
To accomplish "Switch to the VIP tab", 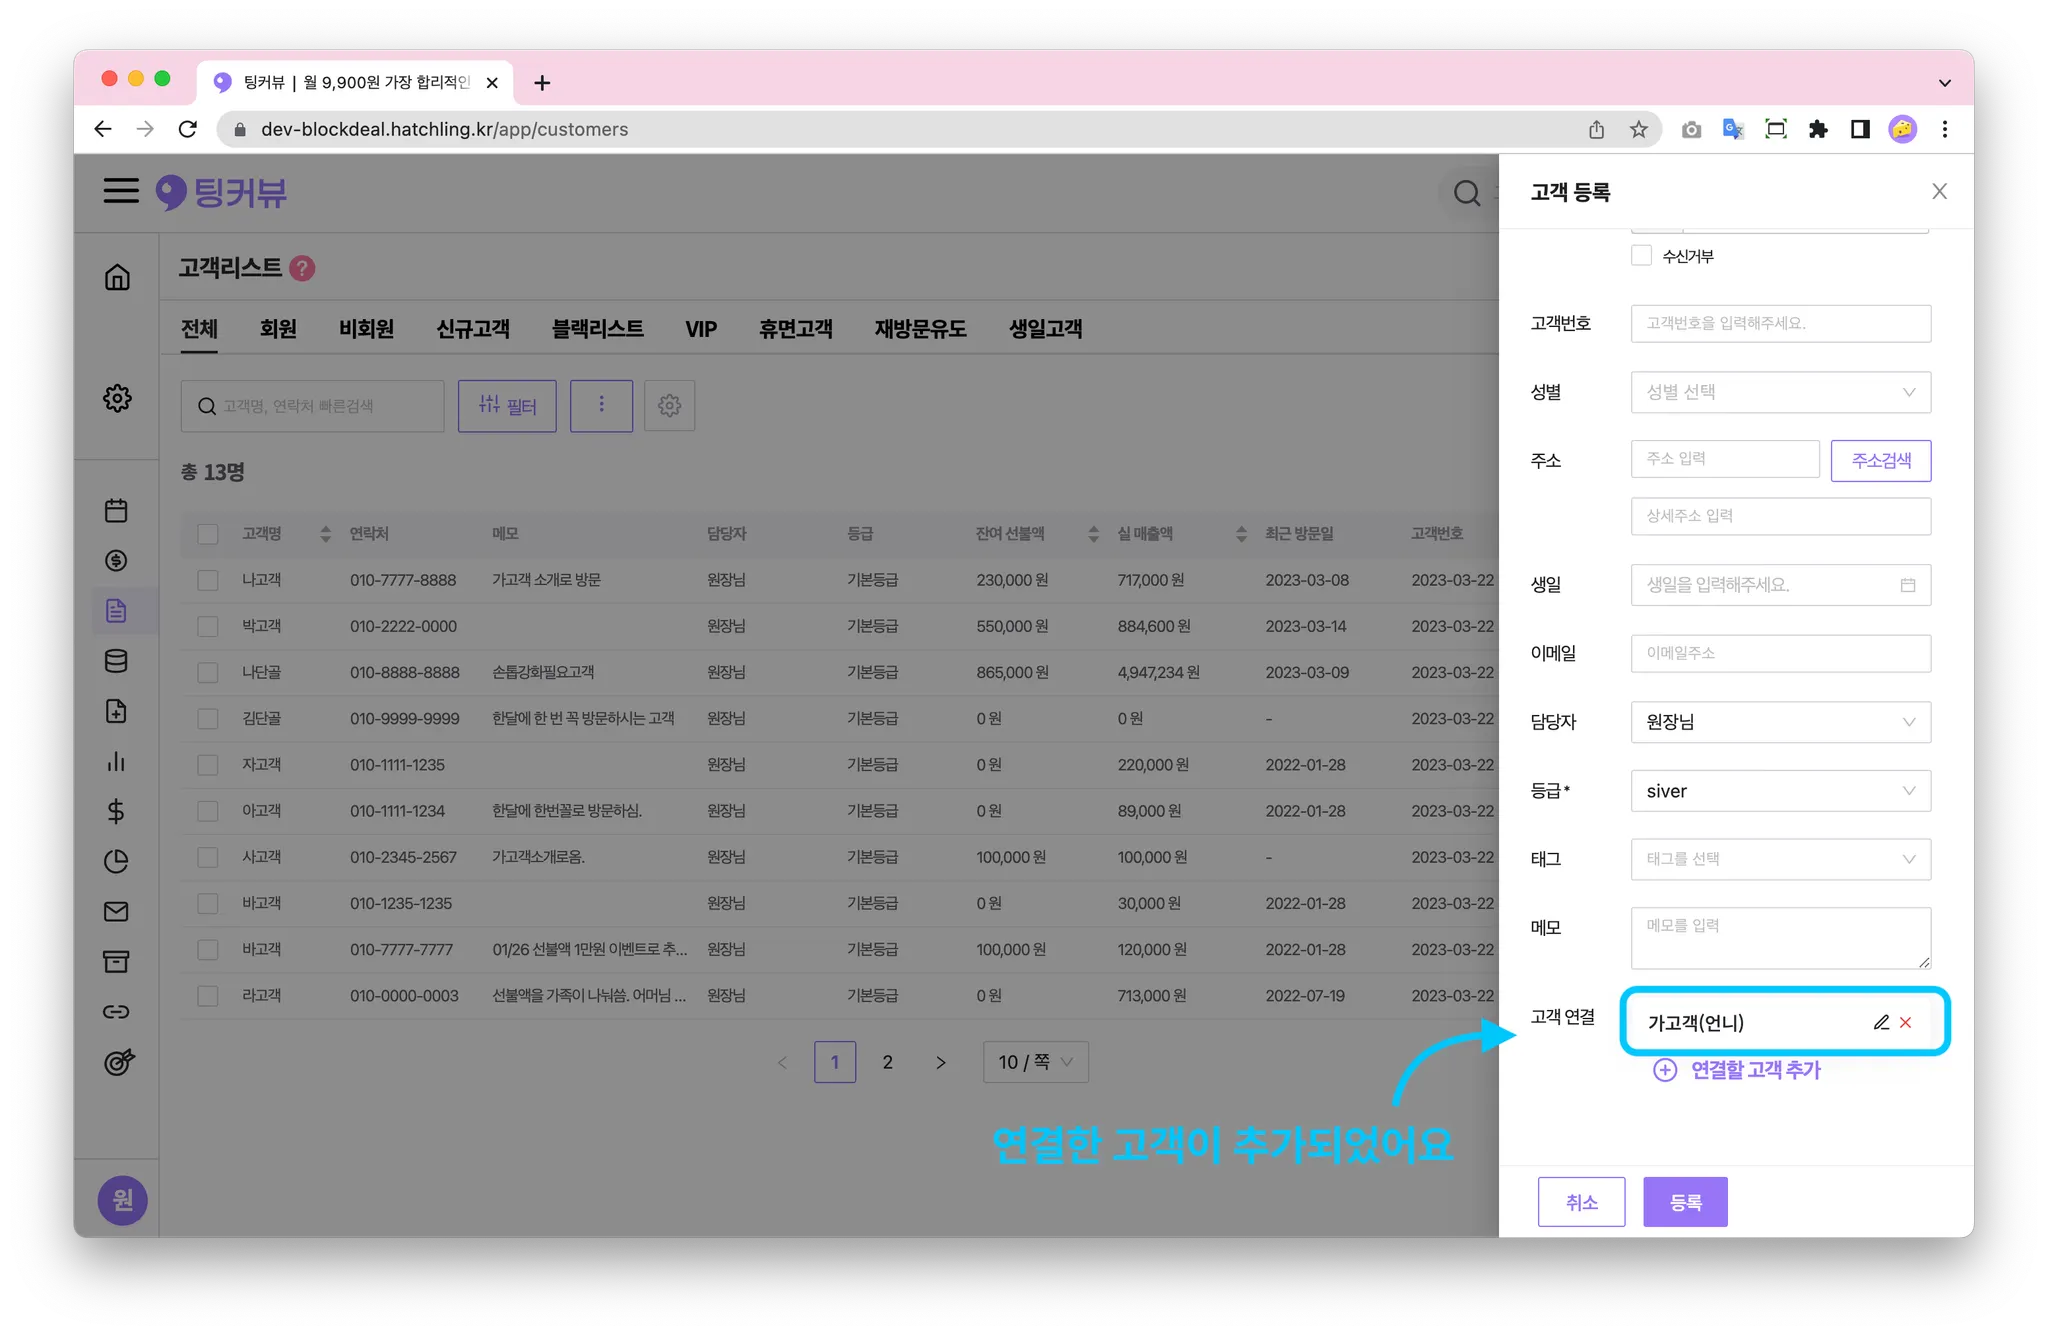I will pyautogui.click(x=701, y=329).
